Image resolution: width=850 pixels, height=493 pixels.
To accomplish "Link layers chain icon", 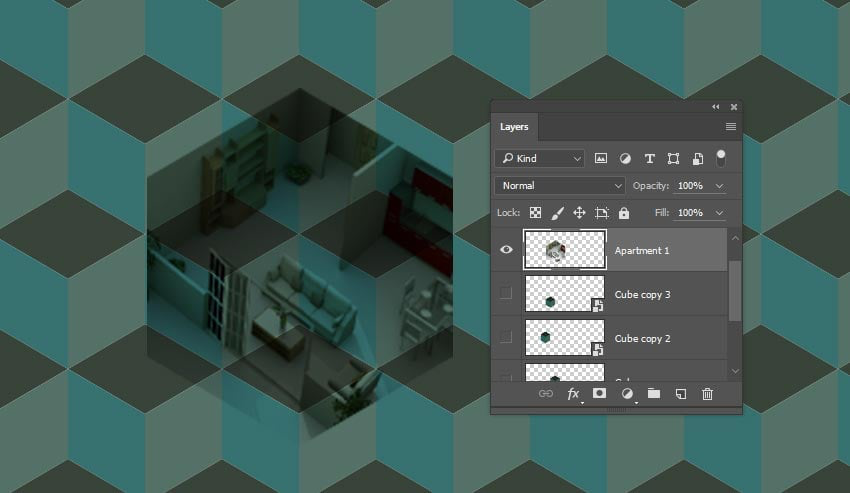I will [x=546, y=394].
